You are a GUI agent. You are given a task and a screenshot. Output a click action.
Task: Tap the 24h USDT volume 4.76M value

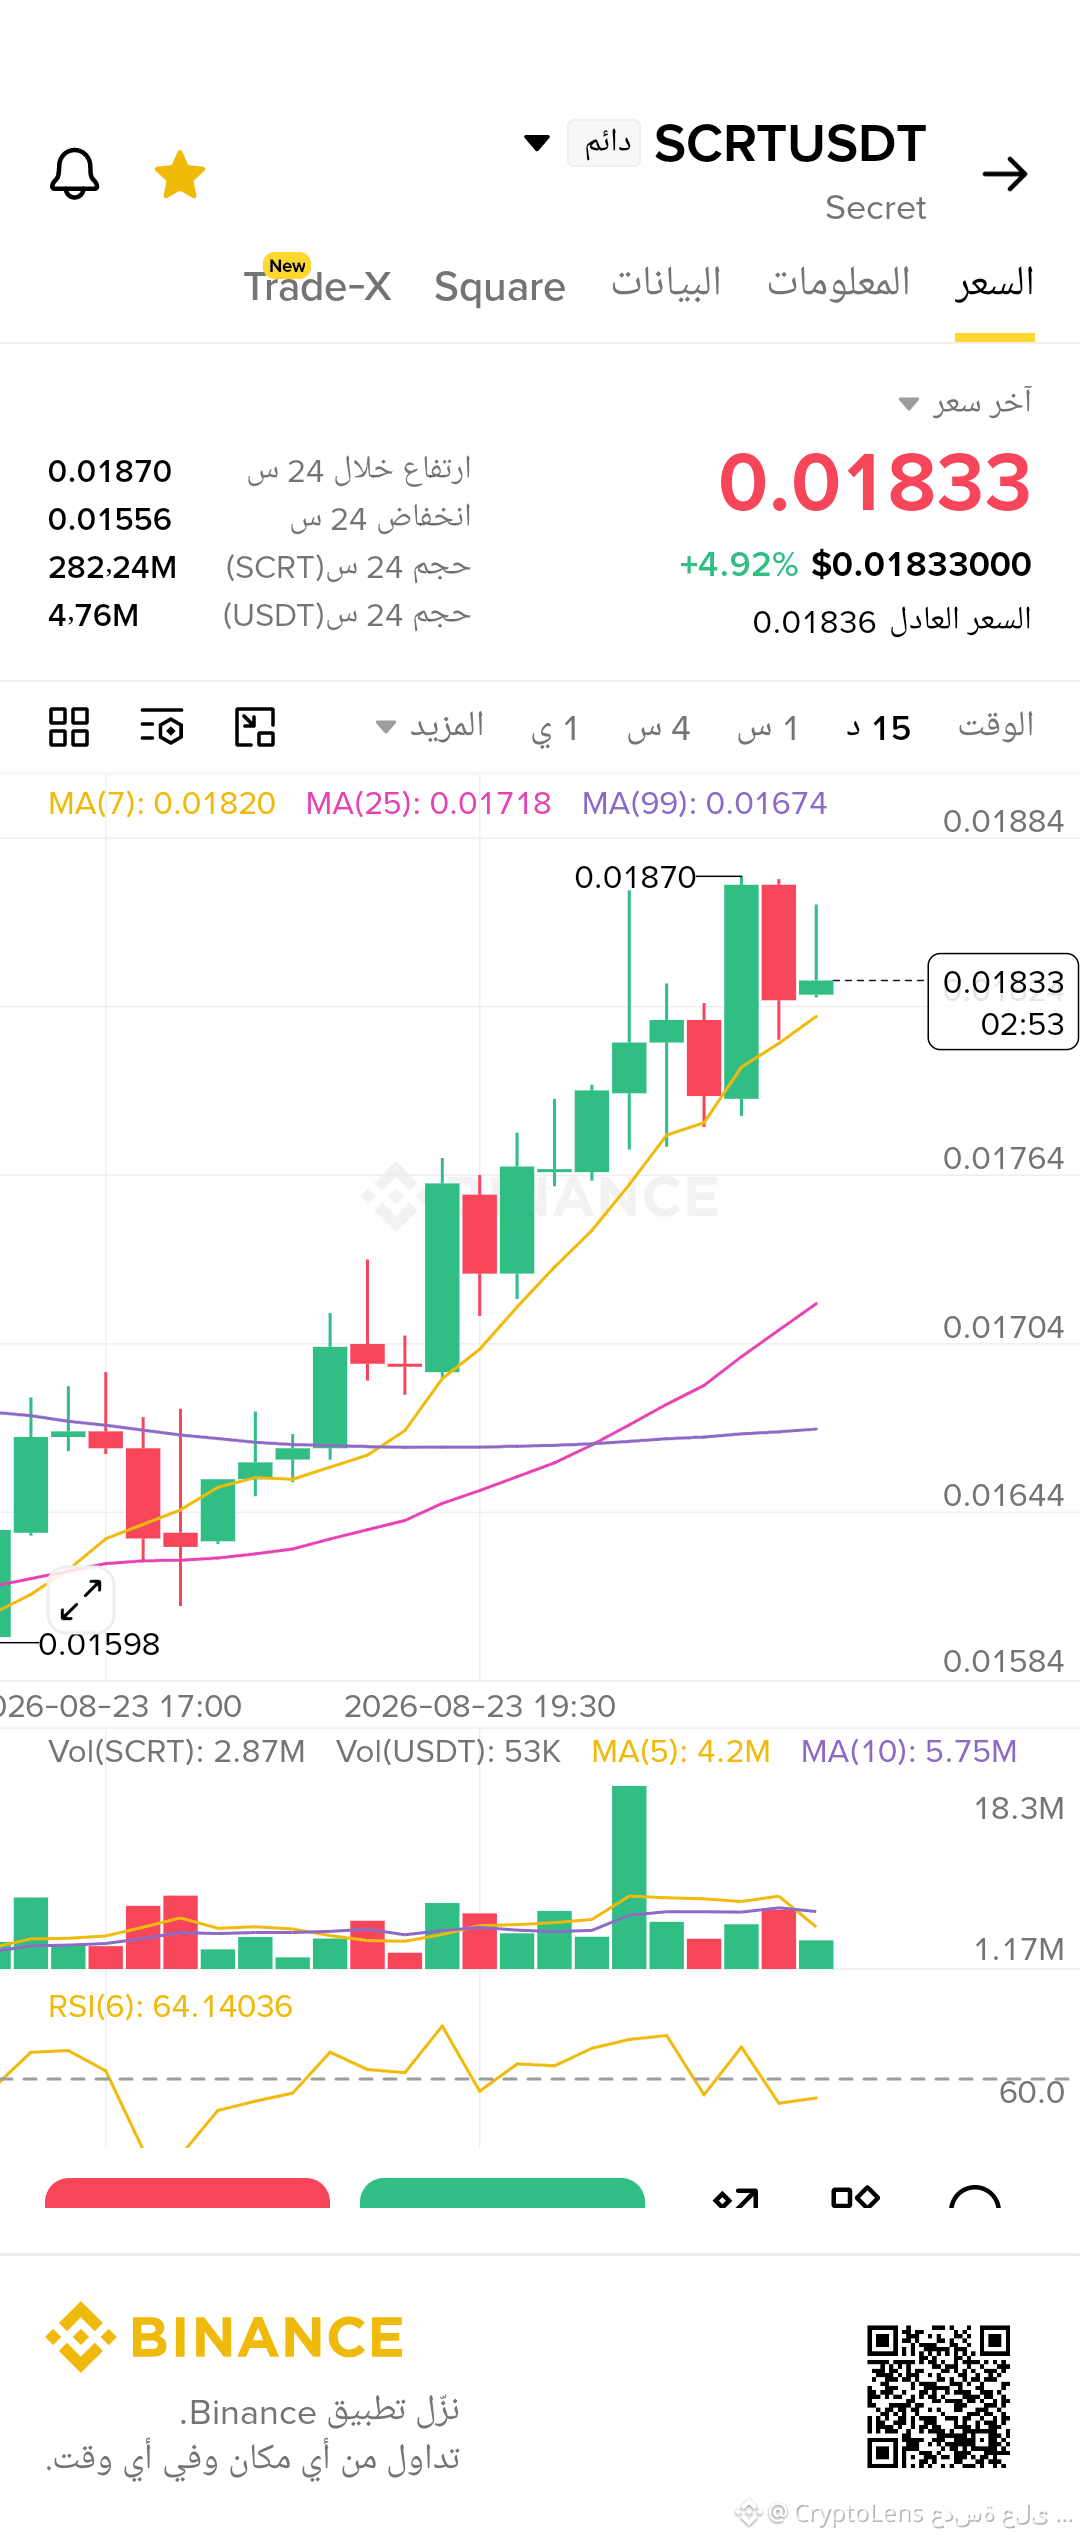tap(93, 615)
